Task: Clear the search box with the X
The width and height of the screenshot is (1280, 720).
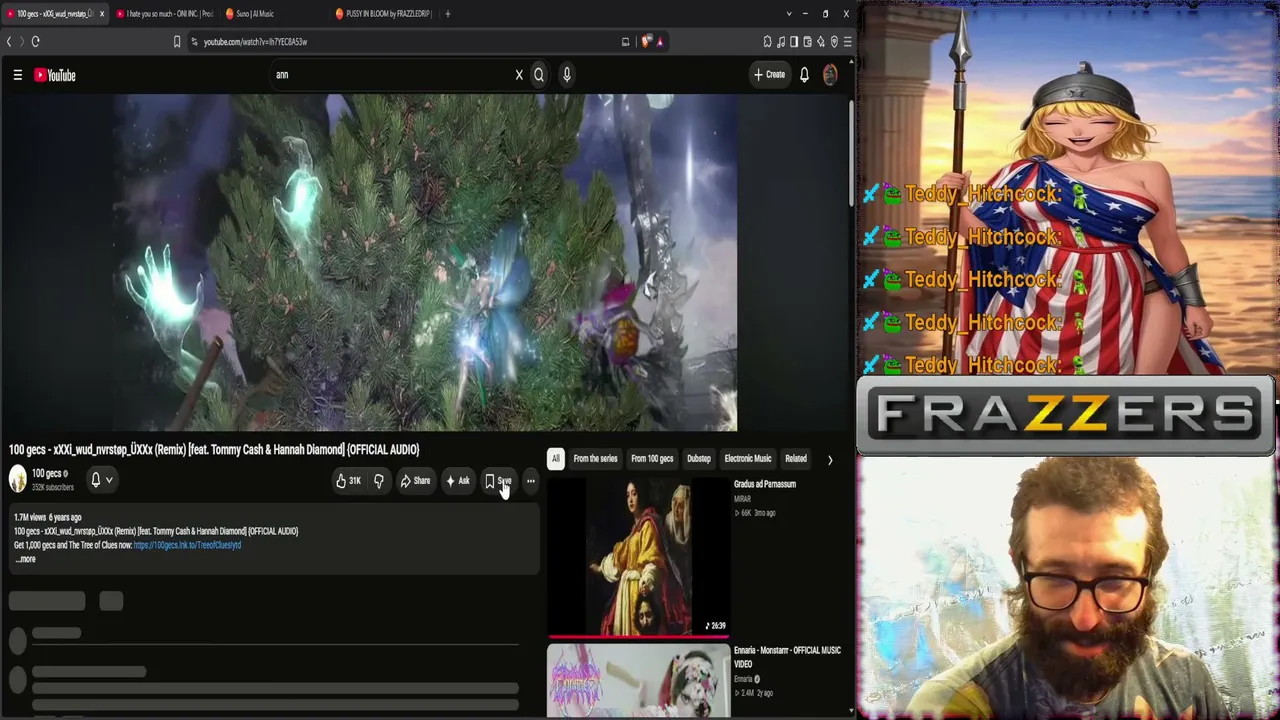Action: 519,75
